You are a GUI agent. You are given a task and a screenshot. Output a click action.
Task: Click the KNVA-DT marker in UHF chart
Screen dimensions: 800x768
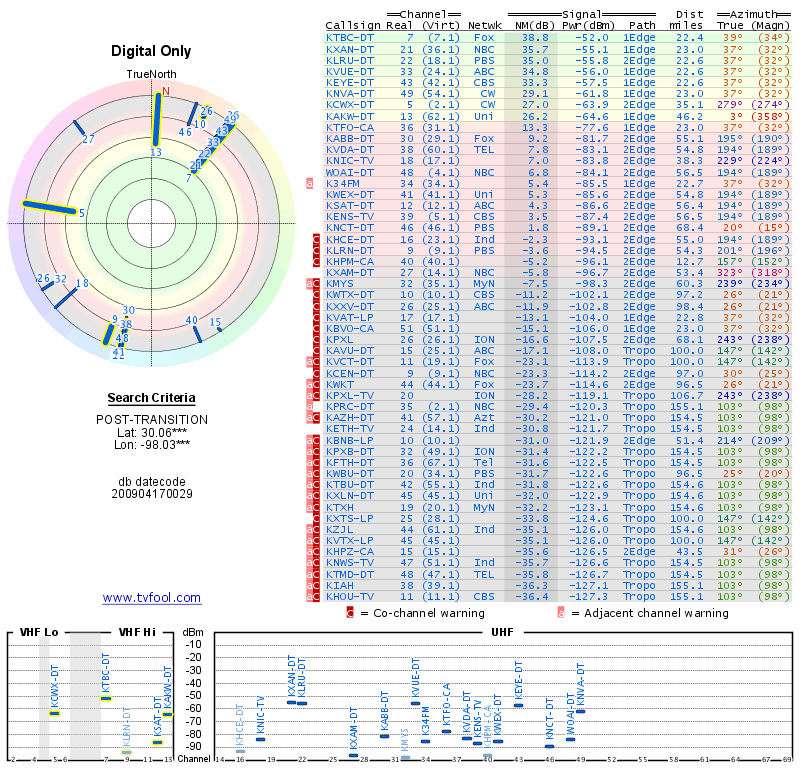click(x=580, y=711)
